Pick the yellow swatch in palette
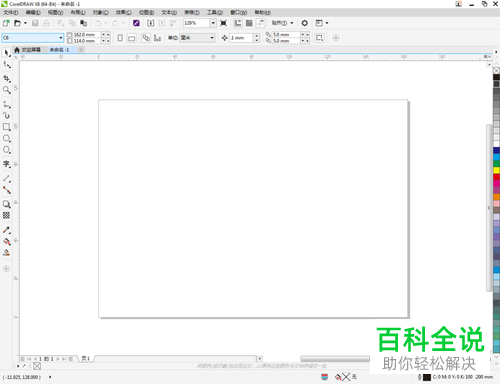 (496, 170)
